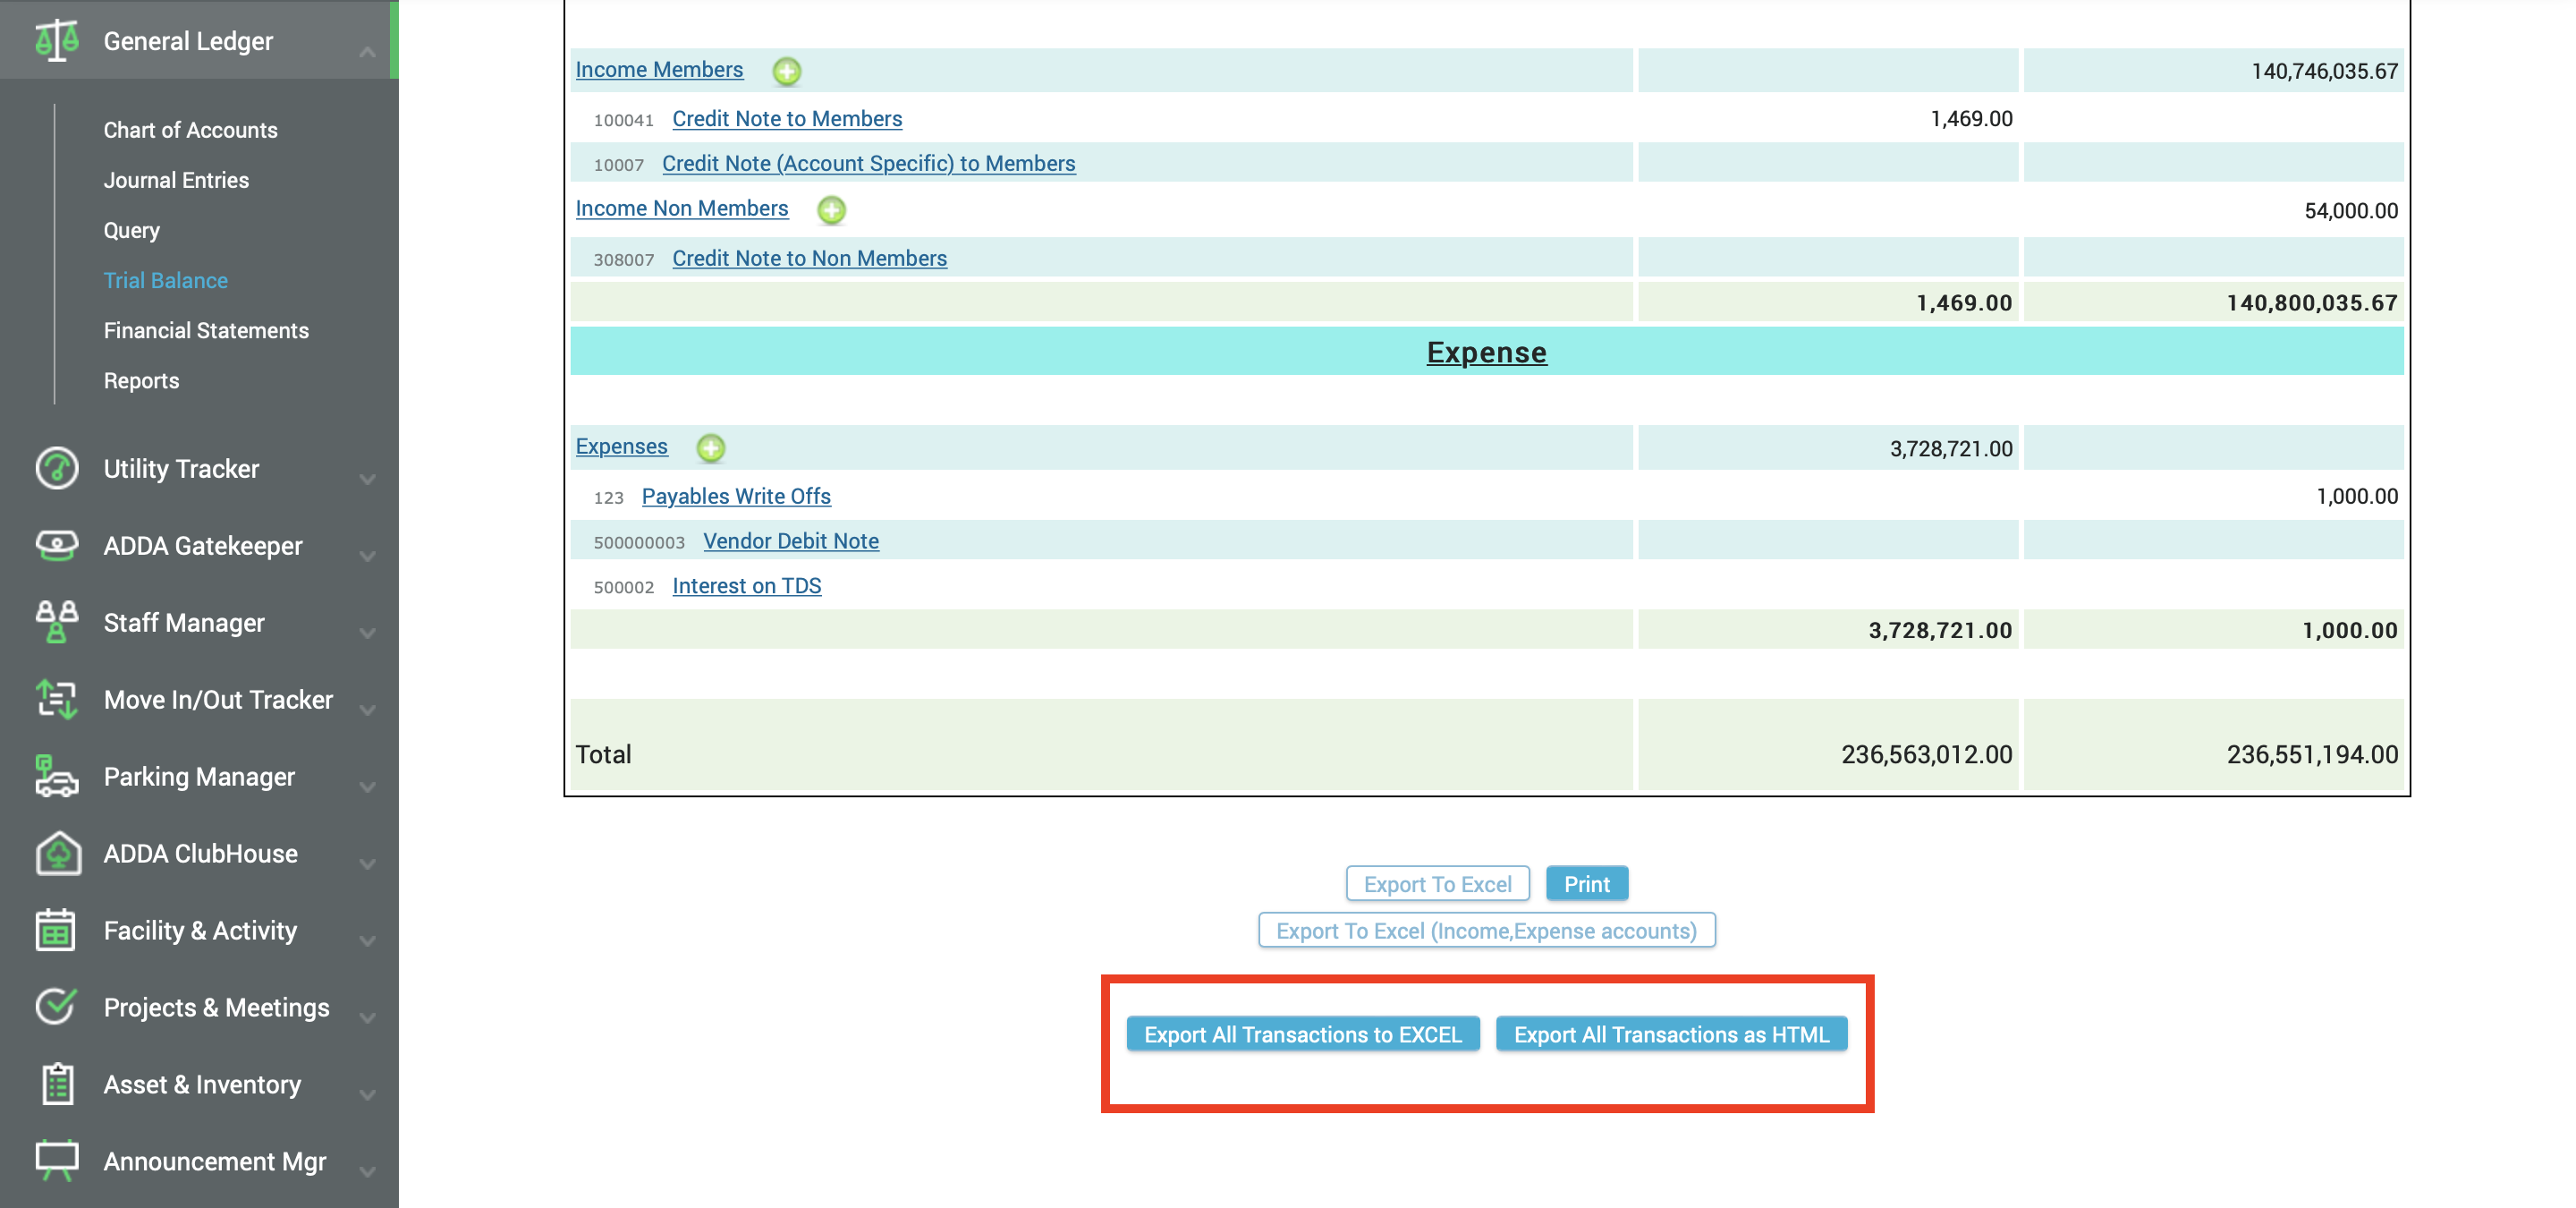Click the ADDA ClubHouse icon
The height and width of the screenshot is (1208, 2576).
pos(57,853)
